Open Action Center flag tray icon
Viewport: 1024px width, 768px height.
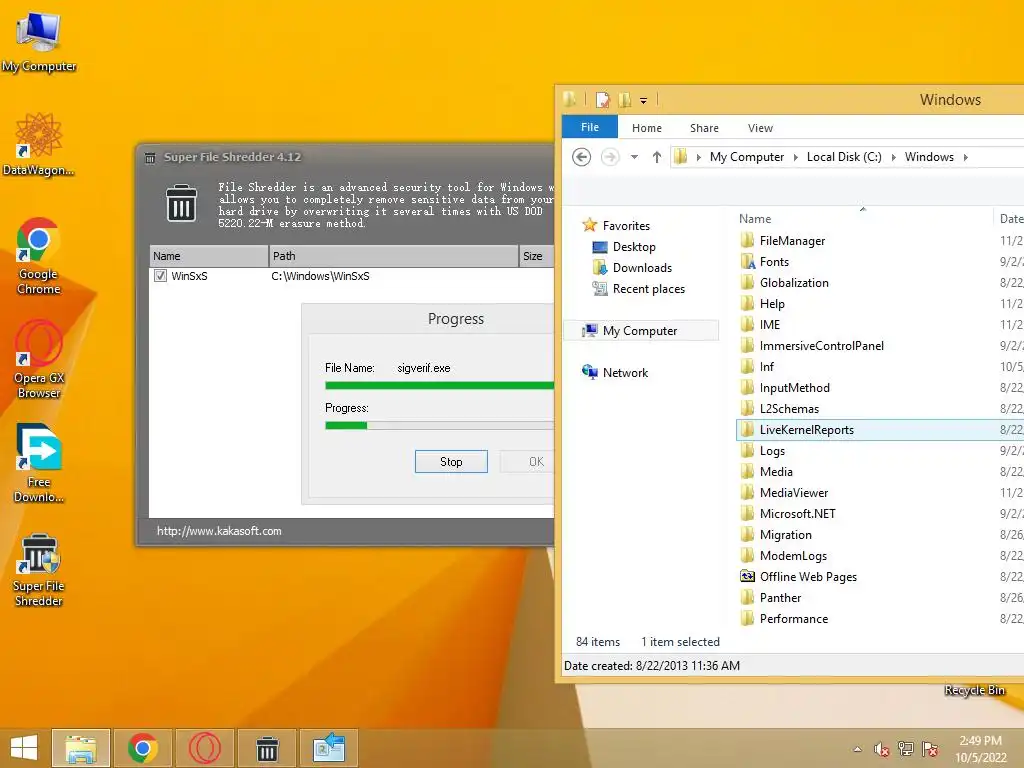(930, 749)
